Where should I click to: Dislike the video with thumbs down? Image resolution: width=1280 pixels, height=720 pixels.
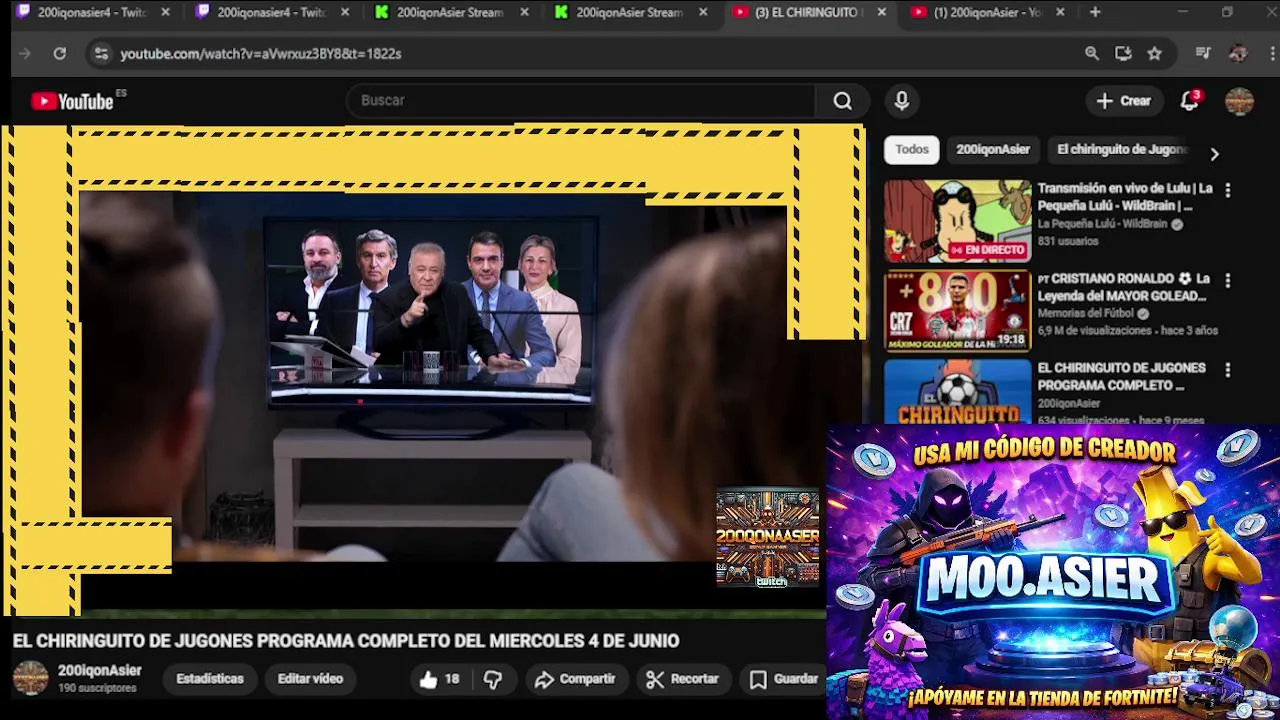[493, 679]
